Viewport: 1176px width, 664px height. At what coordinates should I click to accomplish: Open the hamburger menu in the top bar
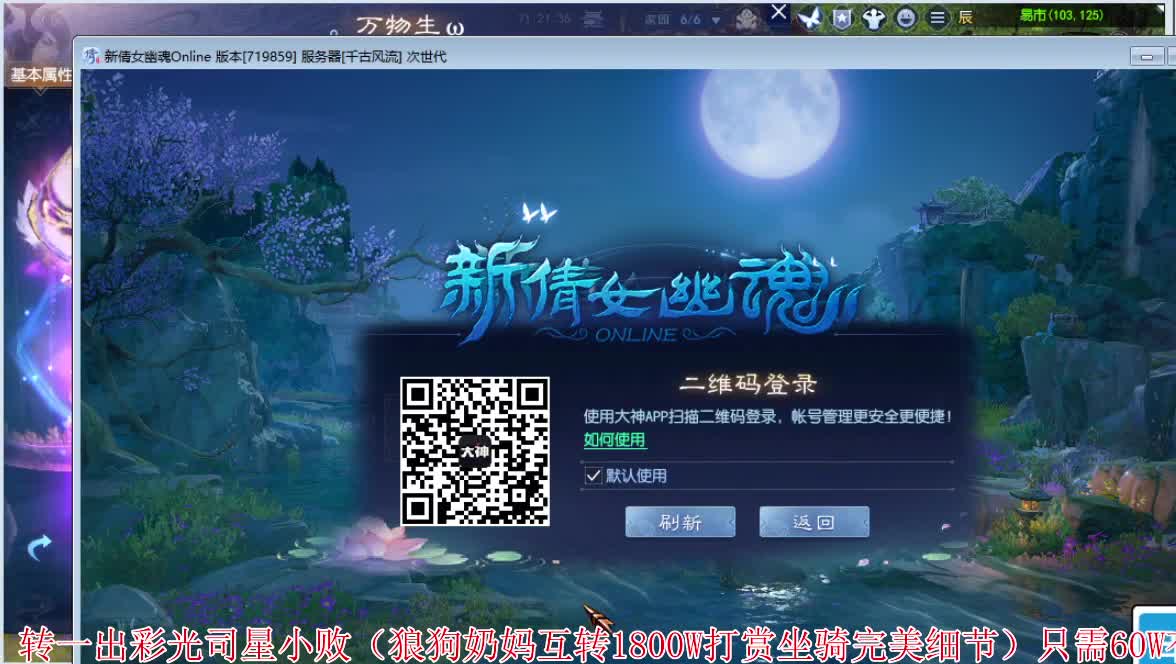tap(936, 18)
